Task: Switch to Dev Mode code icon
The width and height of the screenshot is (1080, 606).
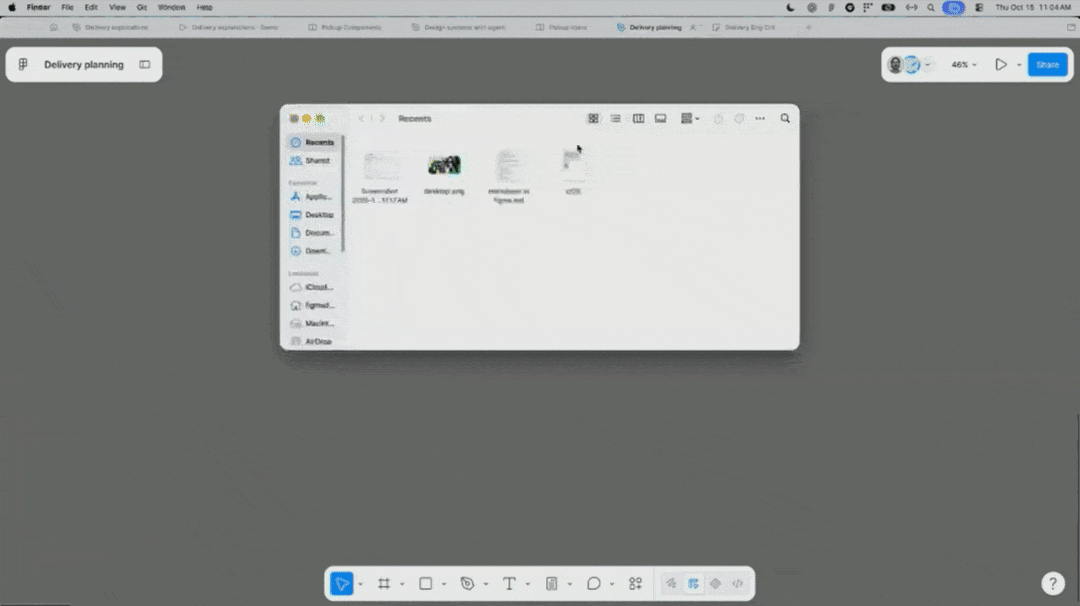Action: pos(738,584)
